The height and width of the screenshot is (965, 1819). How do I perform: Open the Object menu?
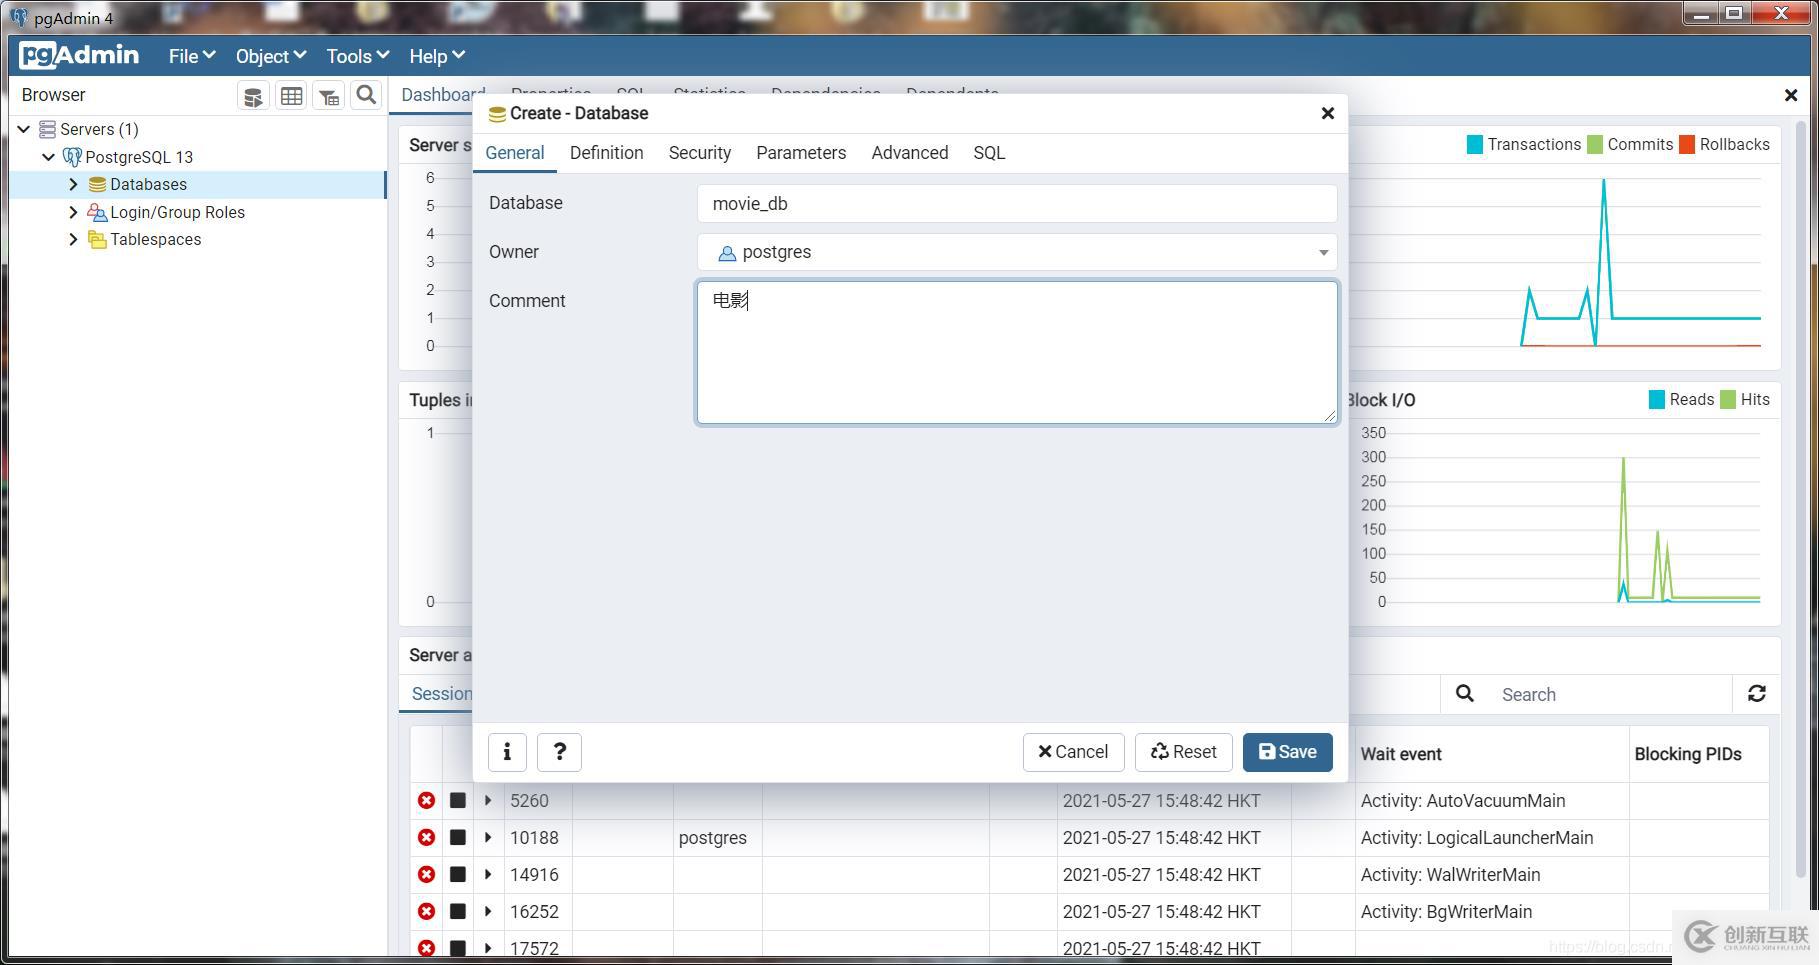coord(270,56)
